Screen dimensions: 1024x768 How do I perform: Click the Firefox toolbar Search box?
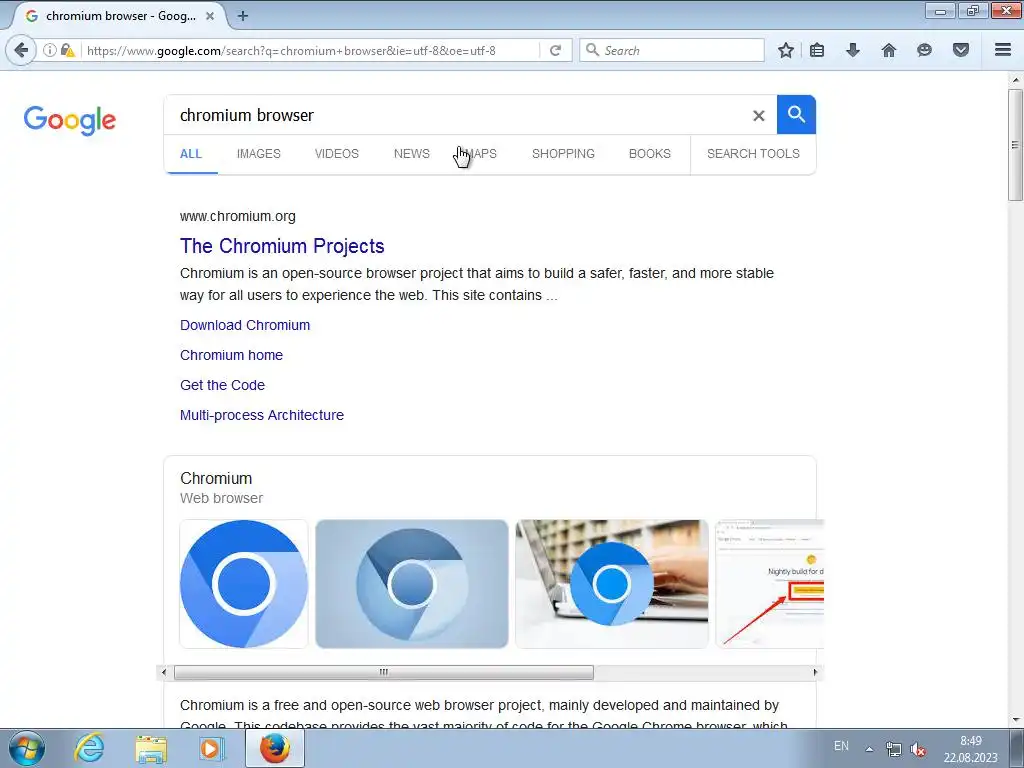673,50
